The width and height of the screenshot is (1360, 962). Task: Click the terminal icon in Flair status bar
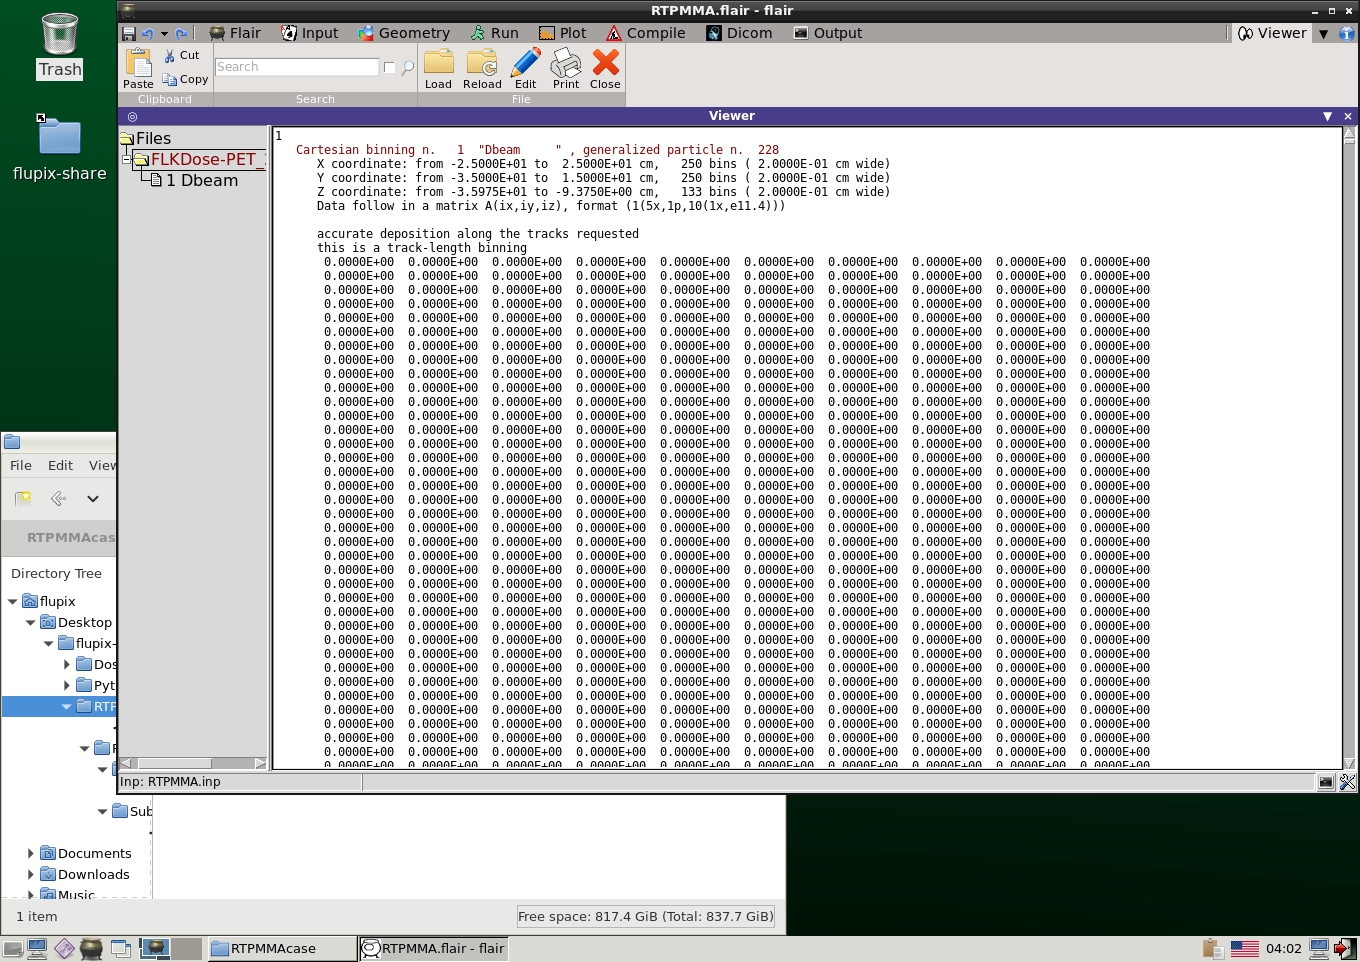[x=1325, y=782]
